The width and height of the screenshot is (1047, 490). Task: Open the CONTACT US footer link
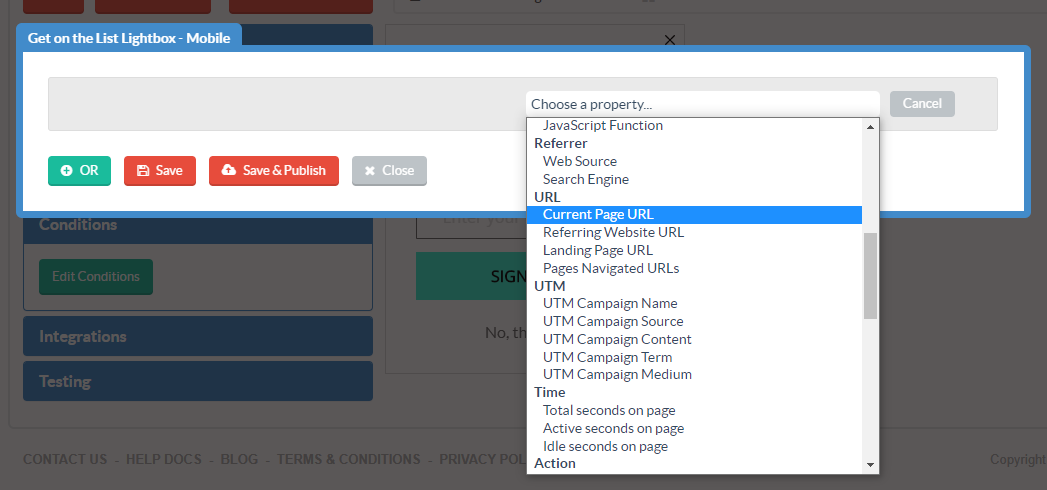pos(65,459)
